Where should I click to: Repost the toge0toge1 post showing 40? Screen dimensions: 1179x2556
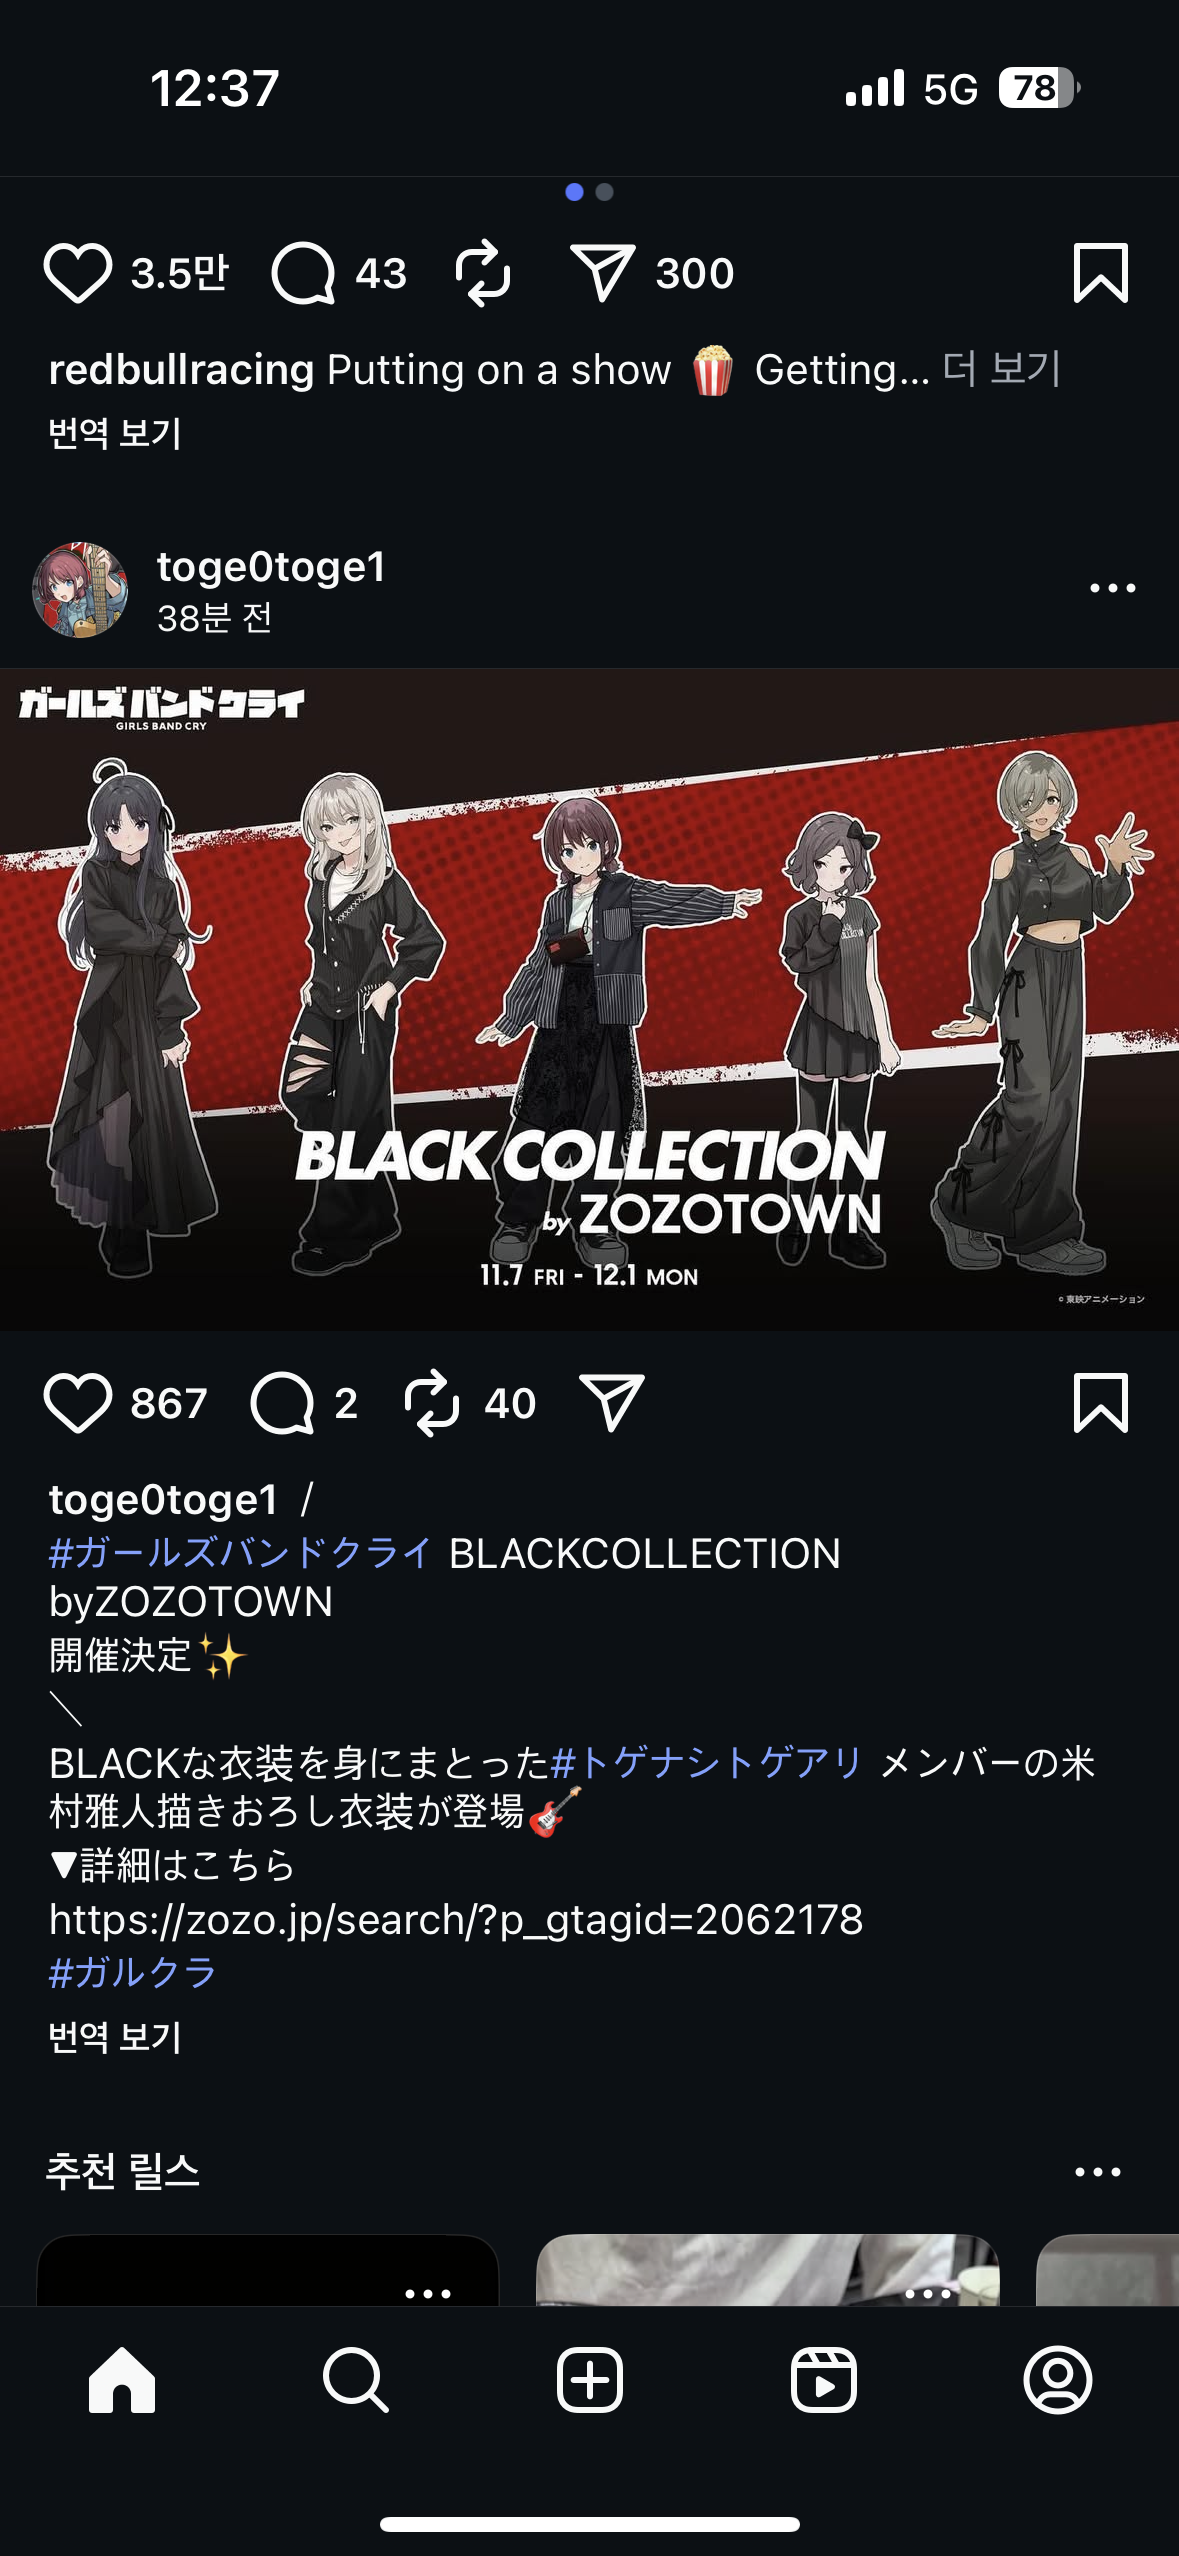pos(432,1404)
